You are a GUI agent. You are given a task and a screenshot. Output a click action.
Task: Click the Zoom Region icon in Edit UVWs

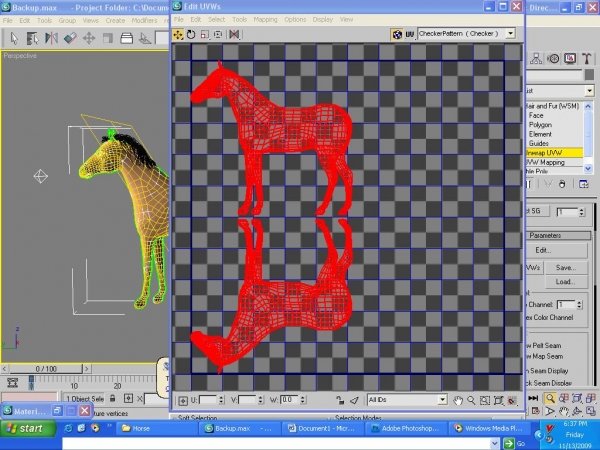tap(484, 401)
